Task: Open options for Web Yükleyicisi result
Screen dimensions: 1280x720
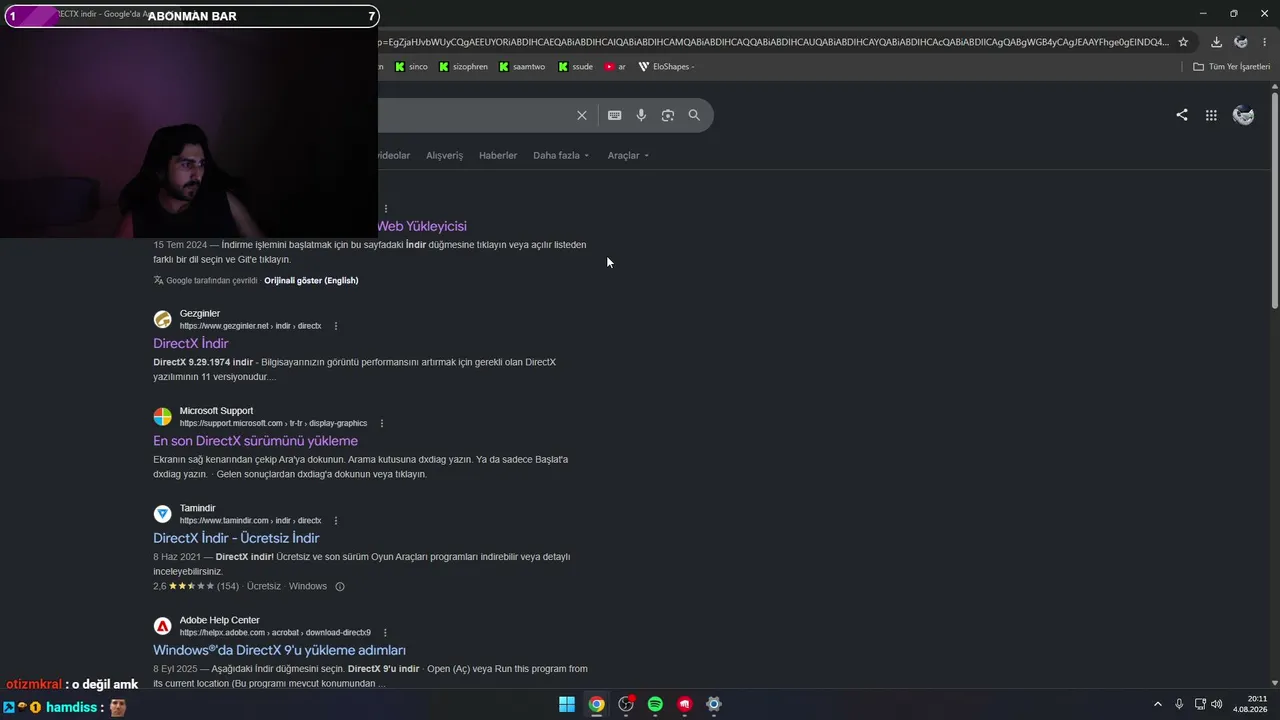Action: click(386, 209)
